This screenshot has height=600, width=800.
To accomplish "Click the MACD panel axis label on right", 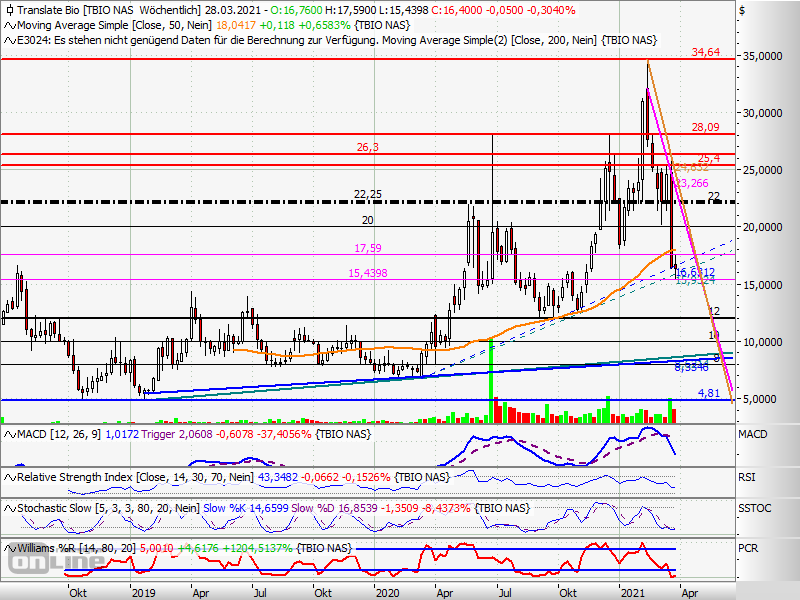I will click(x=752, y=434).
